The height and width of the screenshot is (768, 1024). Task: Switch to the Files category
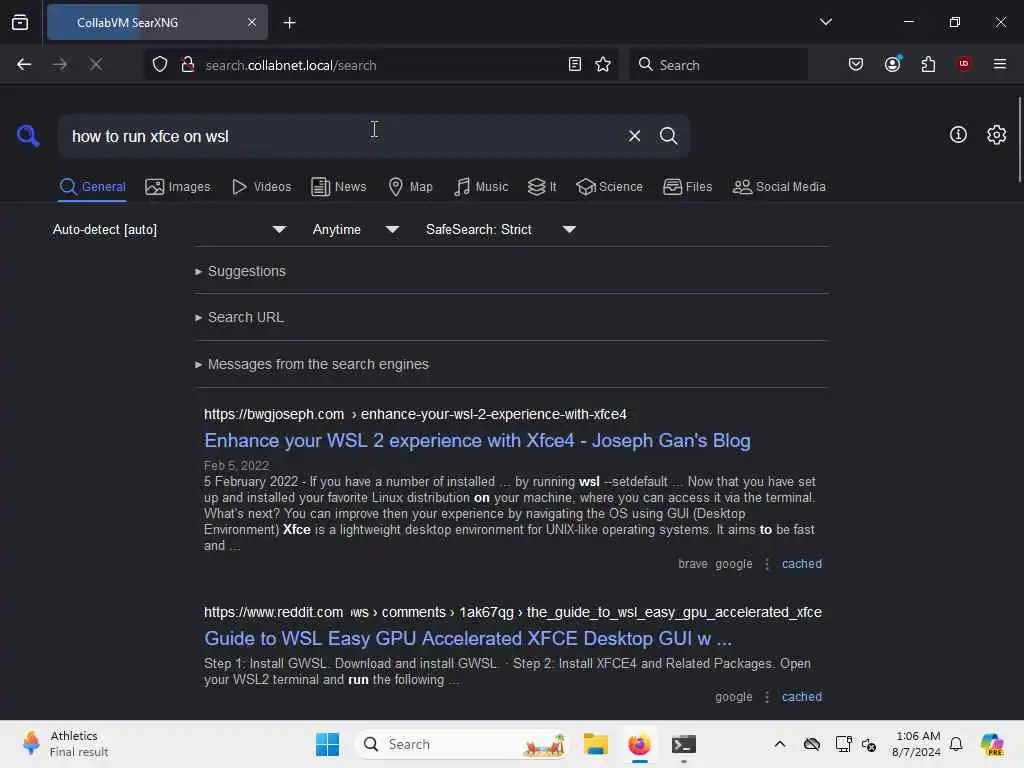(687, 187)
